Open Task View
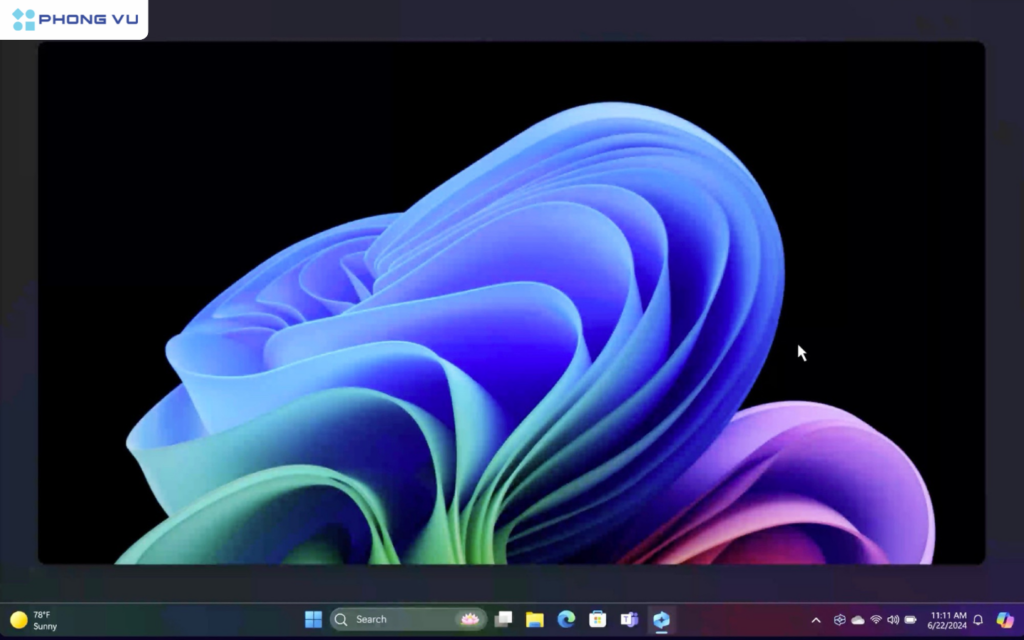Screen dimensions: 1024x640 tap(503, 618)
